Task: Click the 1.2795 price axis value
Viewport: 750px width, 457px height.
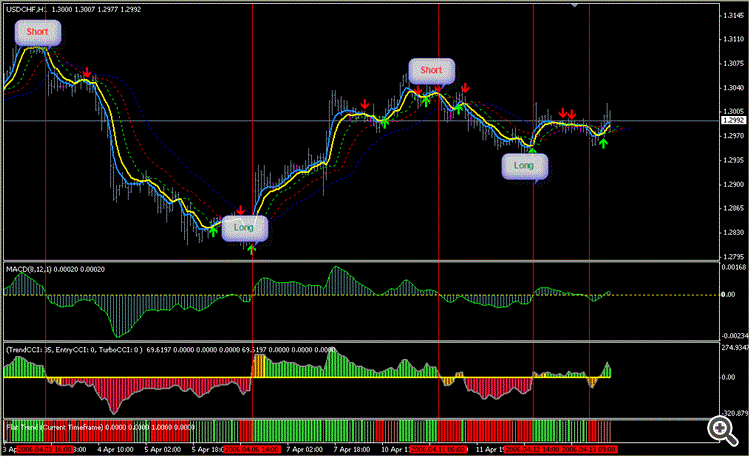Action: [733, 256]
